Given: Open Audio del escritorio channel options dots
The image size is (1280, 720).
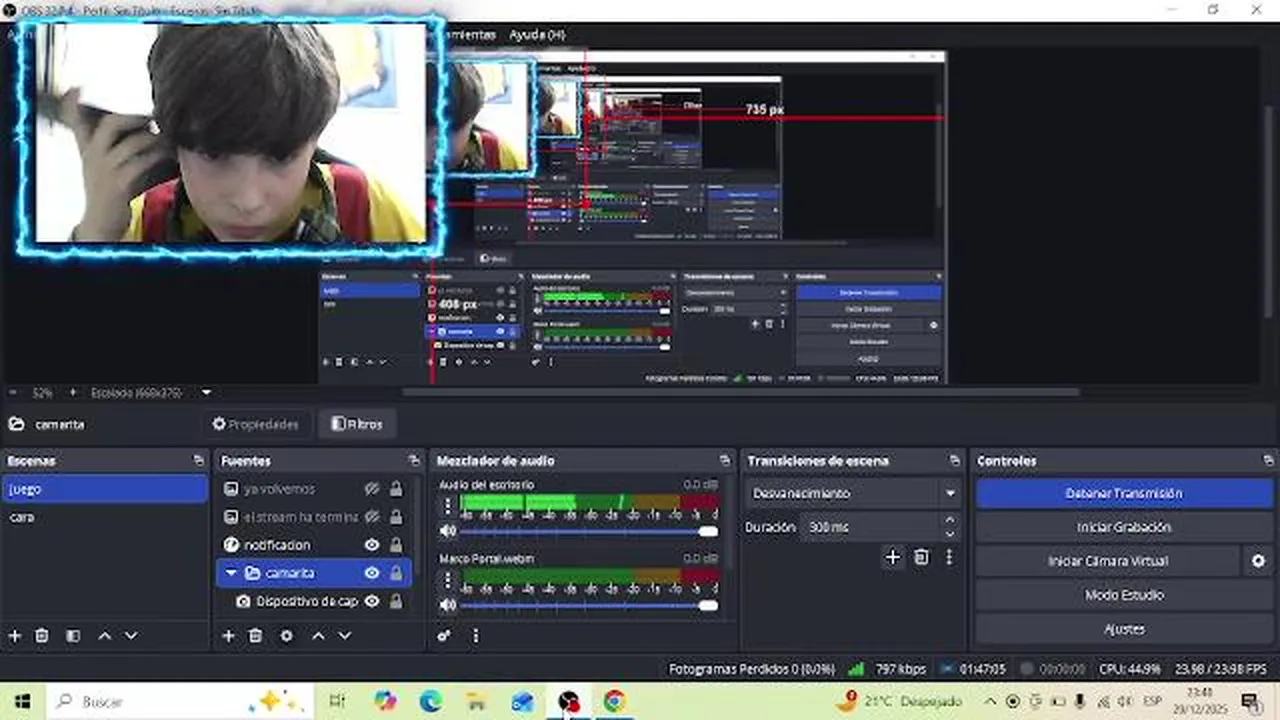Looking at the screenshot, I should click(x=448, y=505).
